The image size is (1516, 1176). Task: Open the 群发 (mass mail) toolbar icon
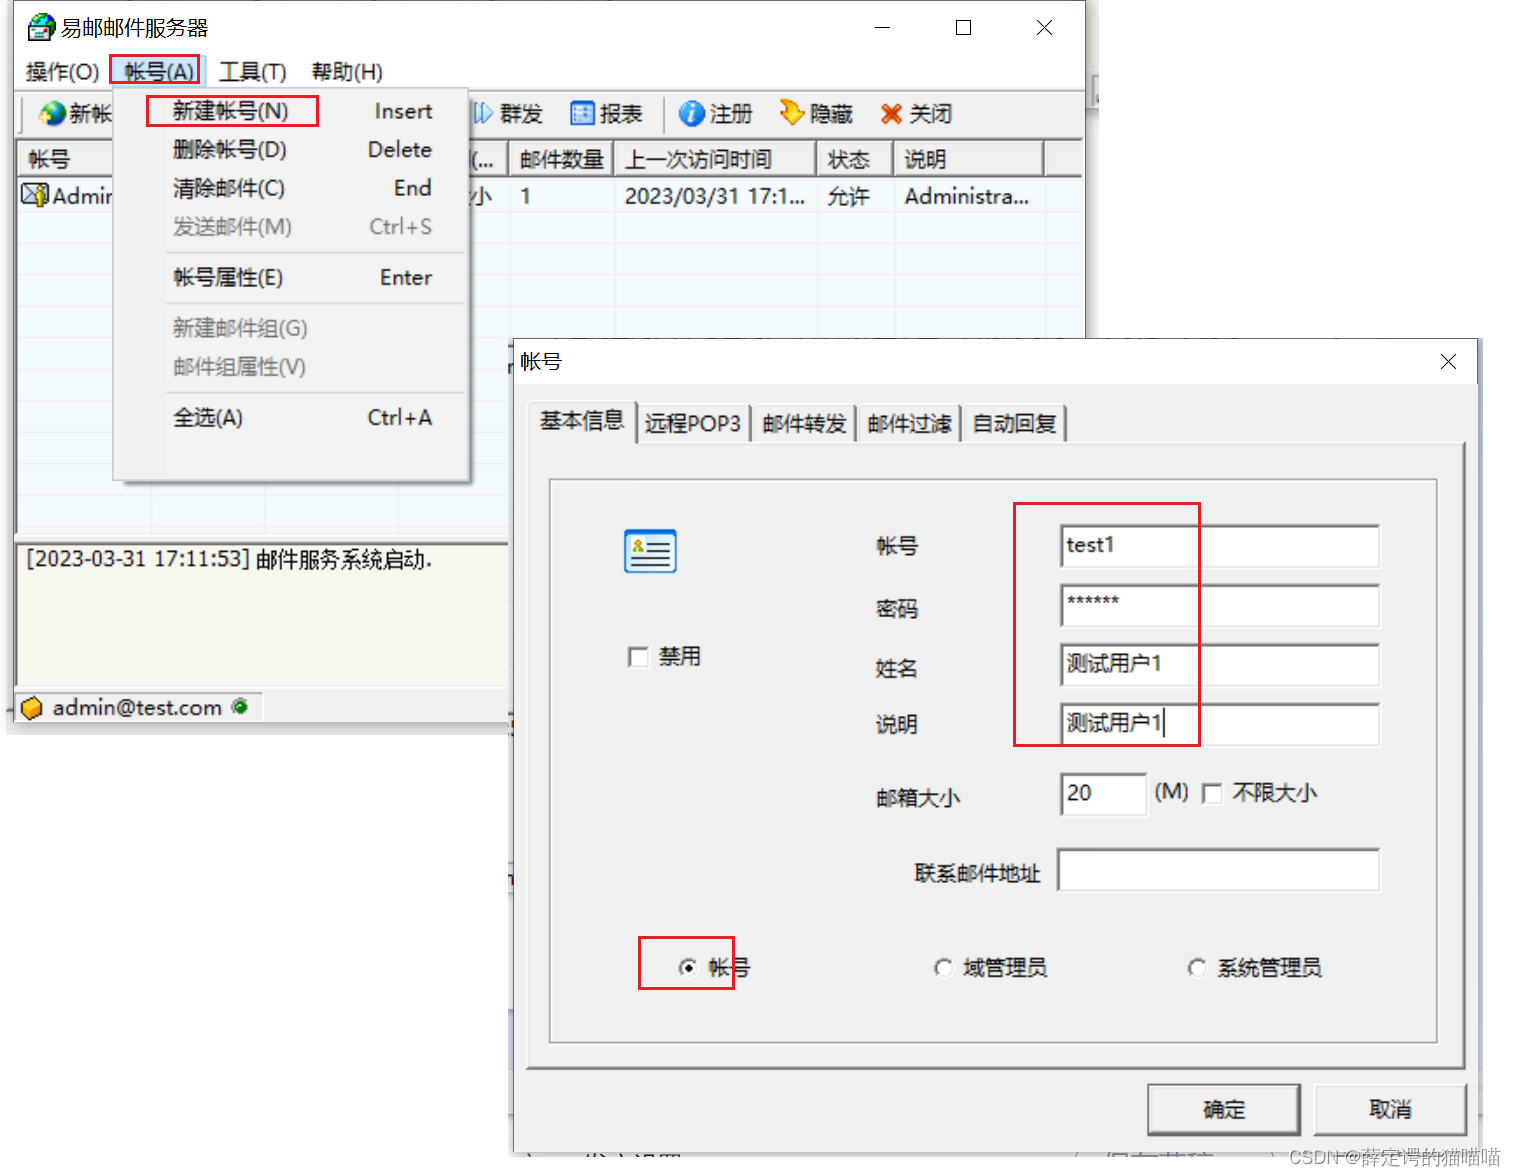[510, 113]
